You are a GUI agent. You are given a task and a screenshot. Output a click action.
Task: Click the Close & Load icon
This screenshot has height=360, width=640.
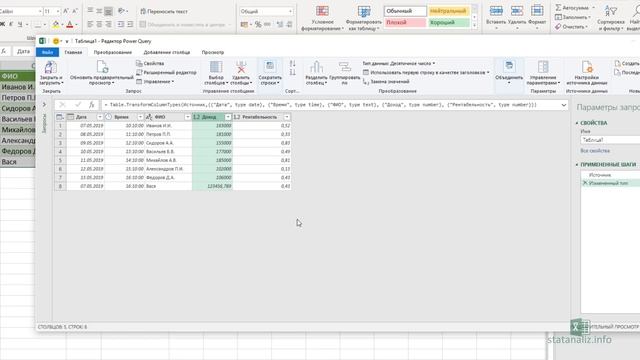(x=50, y=68)
